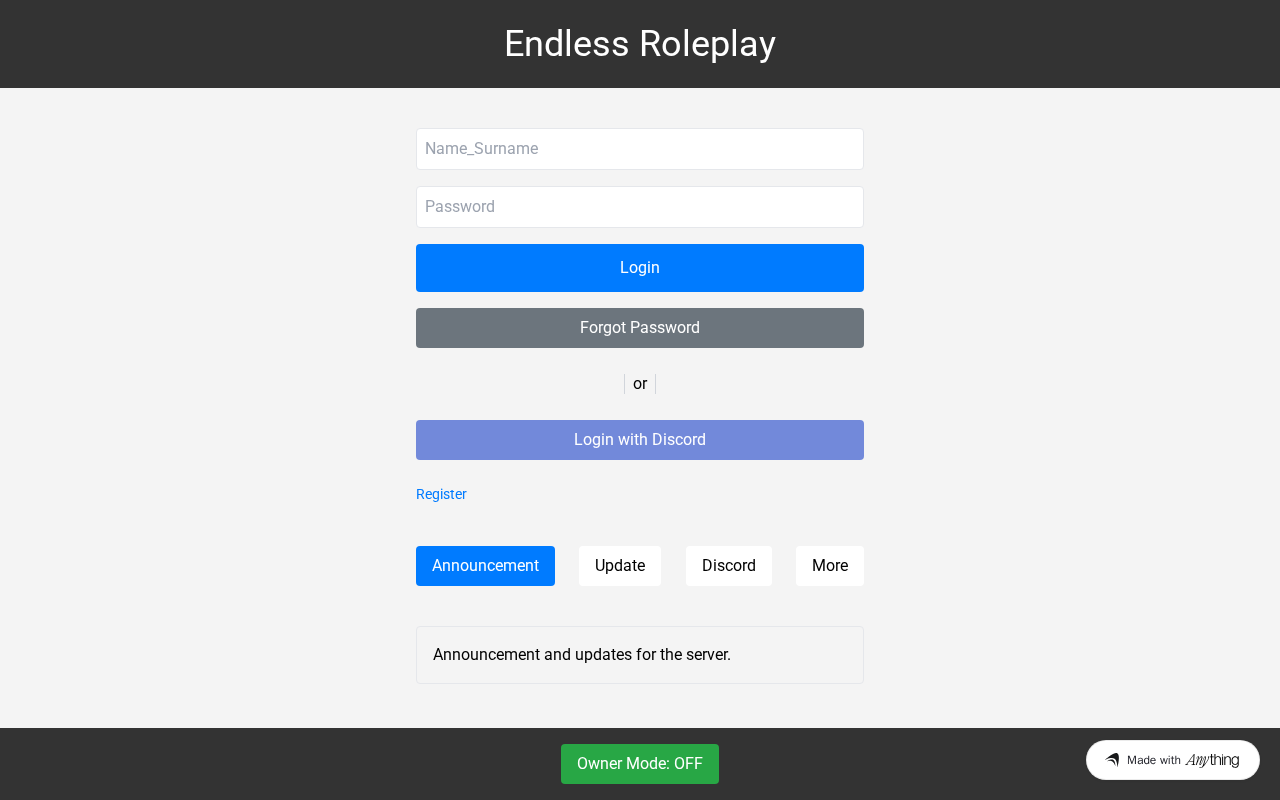Click the stylized Anything wordmark

pos(1212,760)
